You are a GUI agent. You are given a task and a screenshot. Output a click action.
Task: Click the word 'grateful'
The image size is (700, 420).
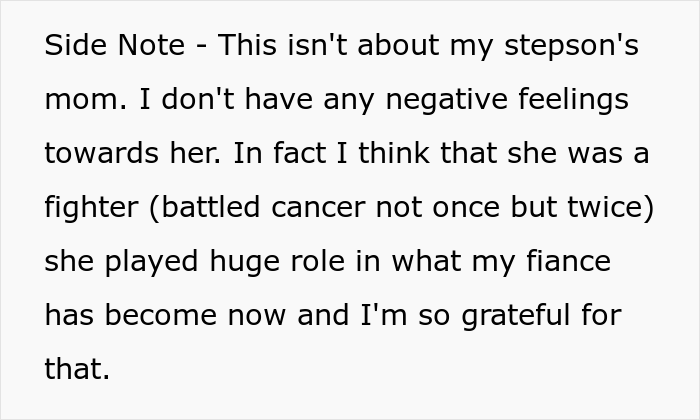click(516, 316)
